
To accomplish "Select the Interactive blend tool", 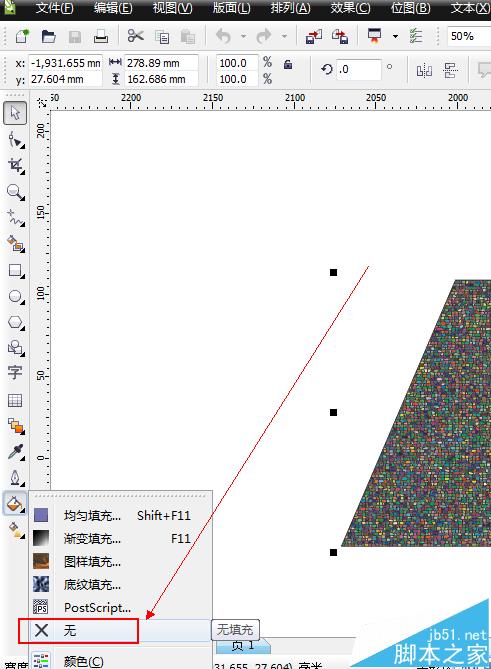I will [x=16, y=426].
